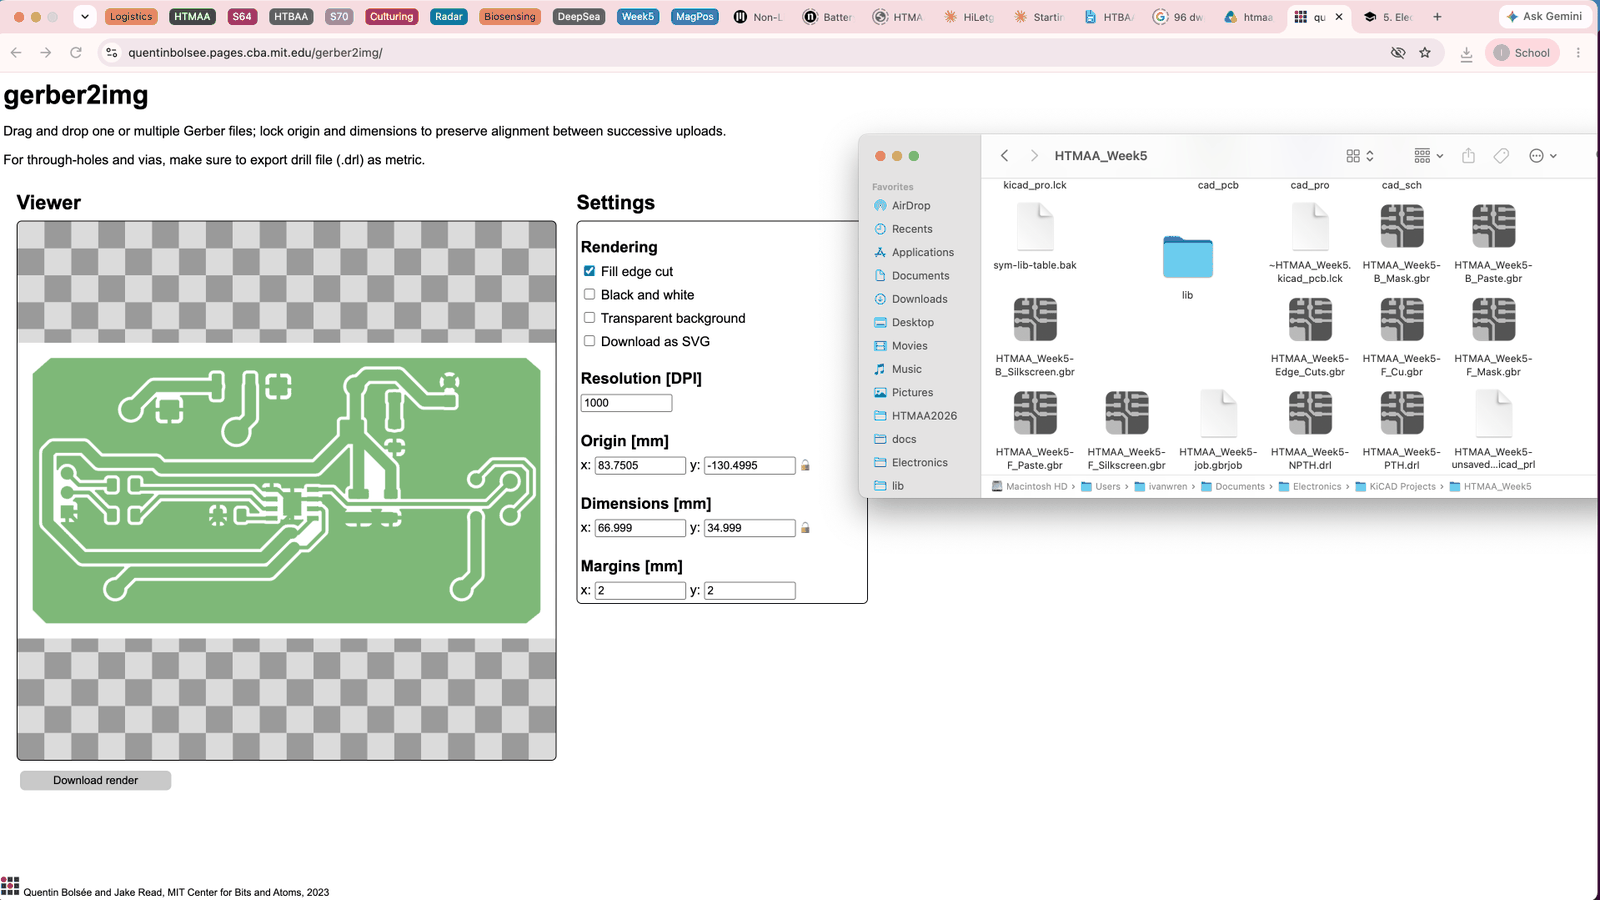Open Finder group-by dropdown
The height and width of the screenshot is (900, 1600).
[x=1429, y=156]
